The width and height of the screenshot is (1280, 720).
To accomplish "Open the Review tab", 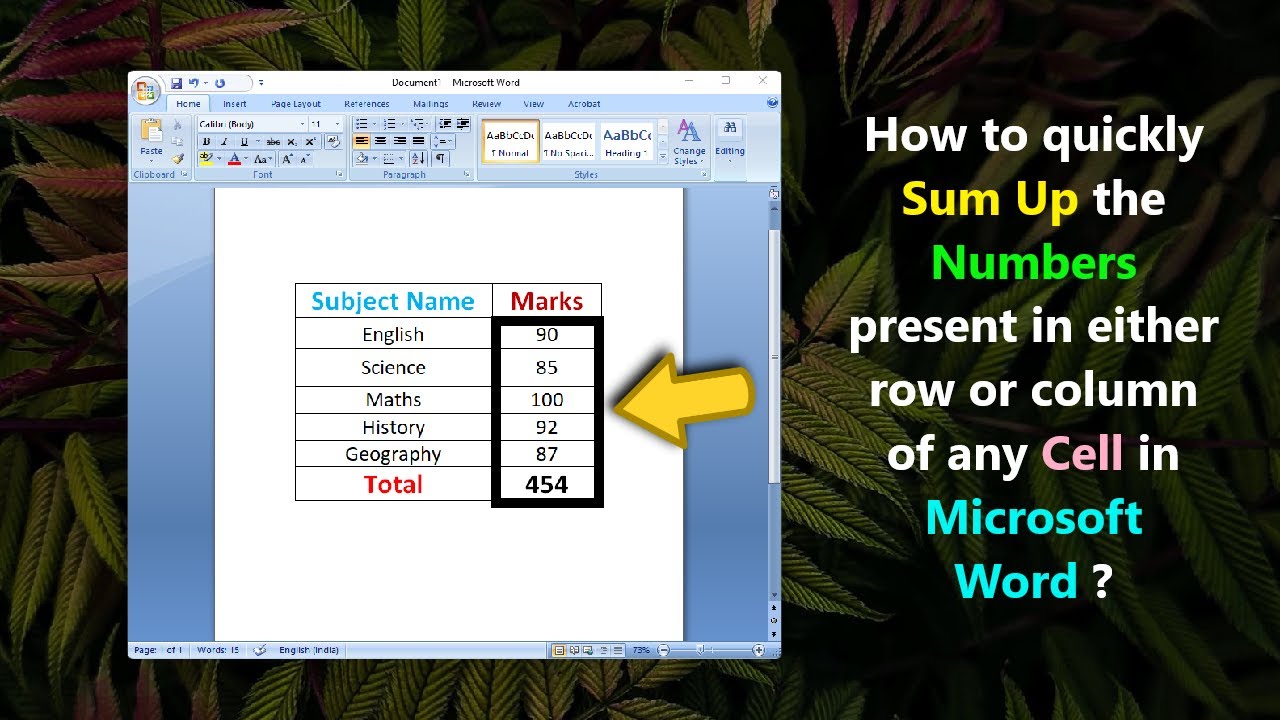I will [x=487, y=104].
